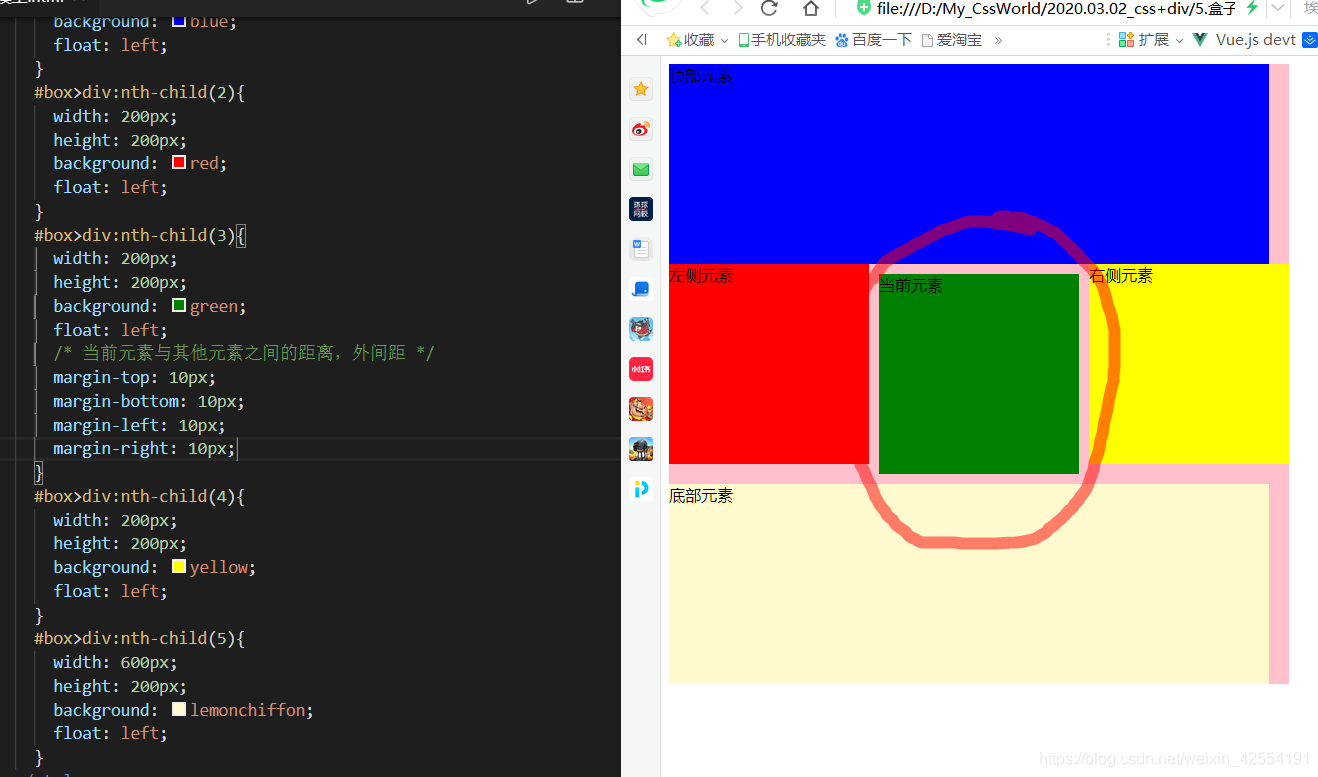The image size is (1318, 777).
Task: Go back in browser history
Action: (x=704, y=8)
